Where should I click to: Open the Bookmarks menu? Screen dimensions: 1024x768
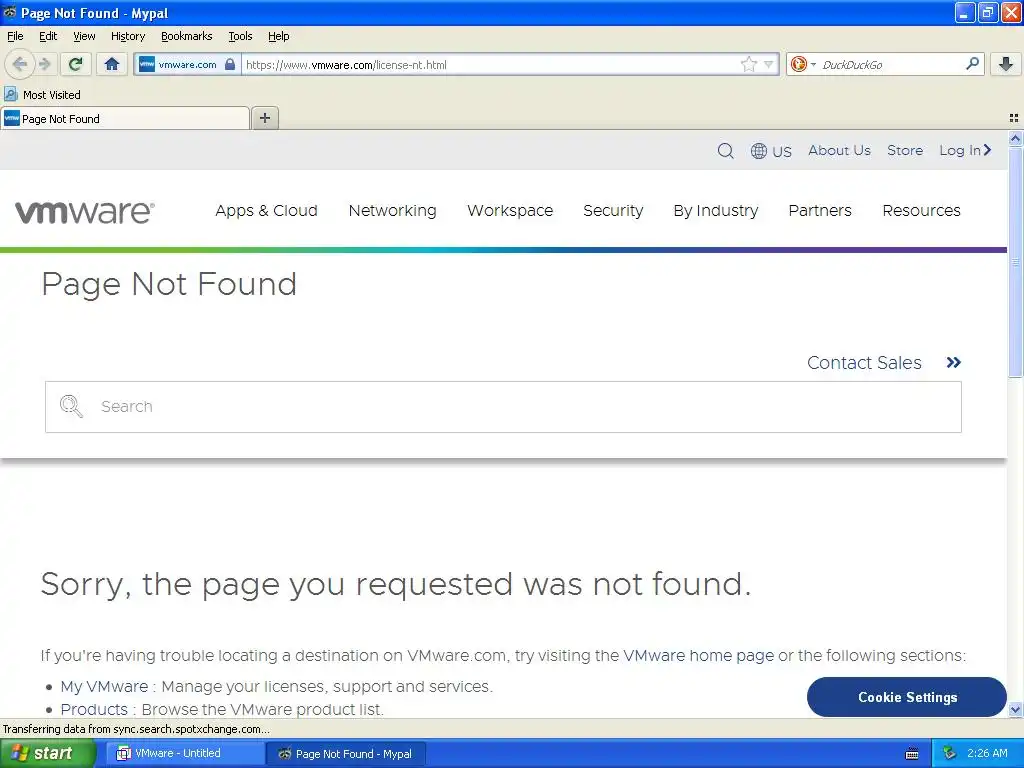click(187, 36)
